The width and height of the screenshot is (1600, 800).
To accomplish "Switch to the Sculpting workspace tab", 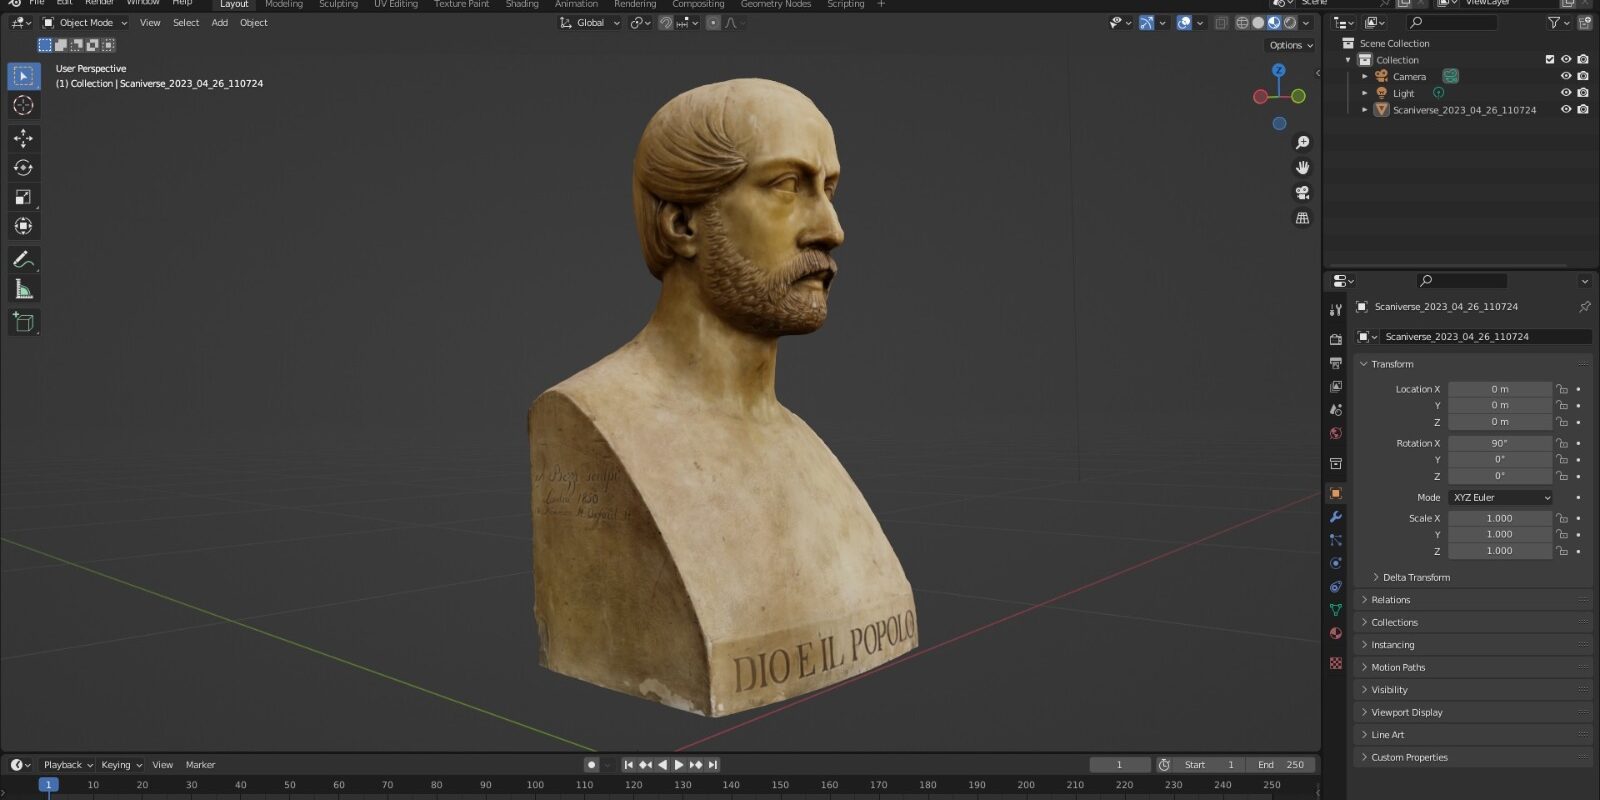I will click(x=338, y=5).
